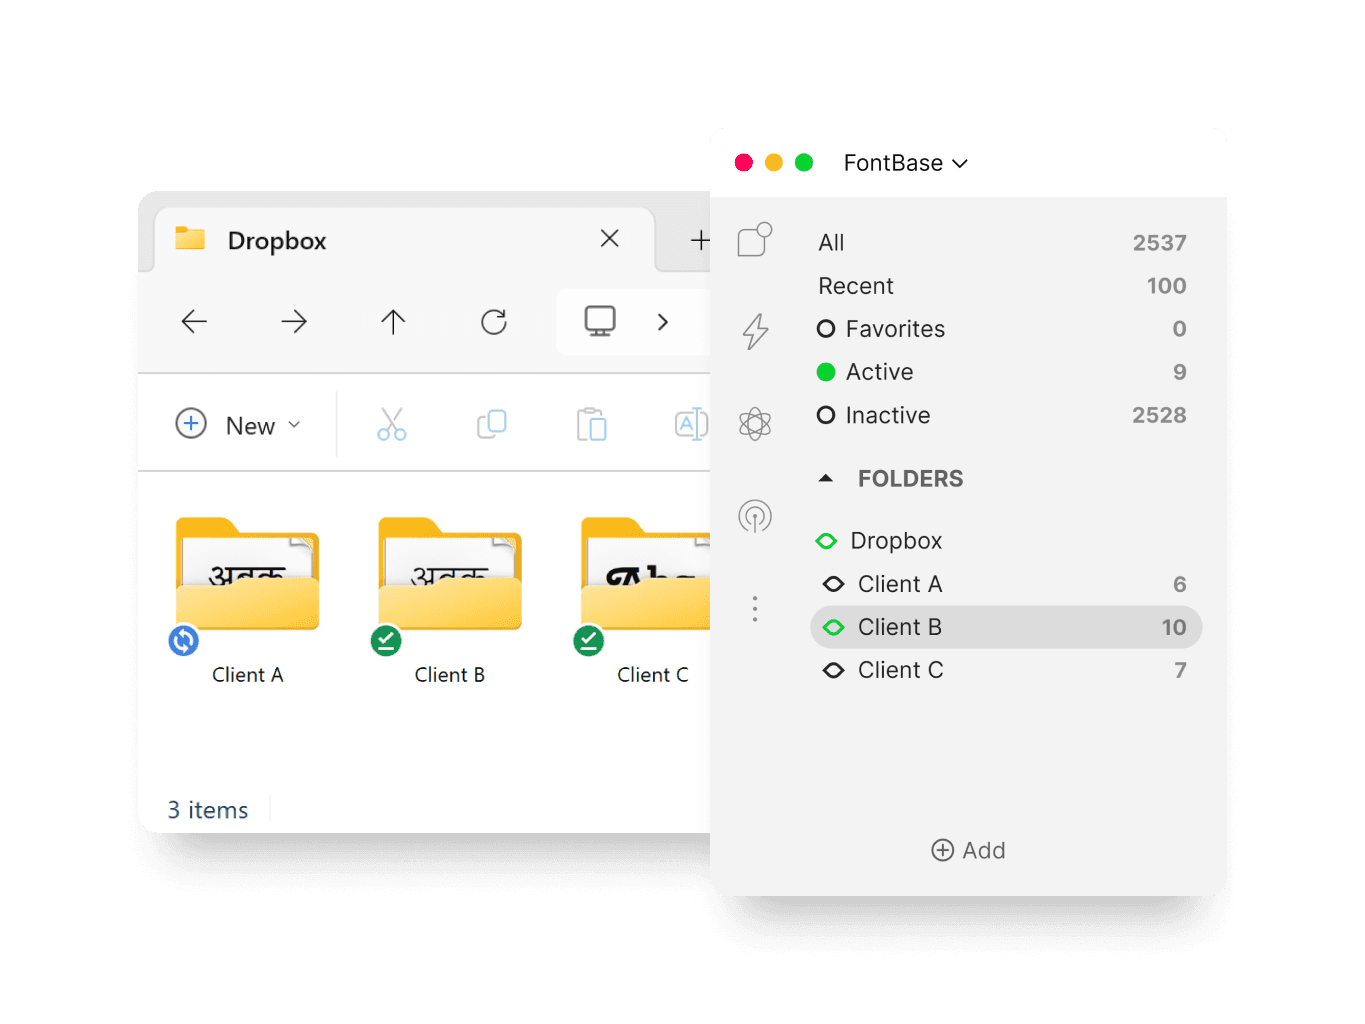This screenshot has height=1024, width=1365.
Task: Open the lightning bolt sidebar icon
Action: (755, 331)
